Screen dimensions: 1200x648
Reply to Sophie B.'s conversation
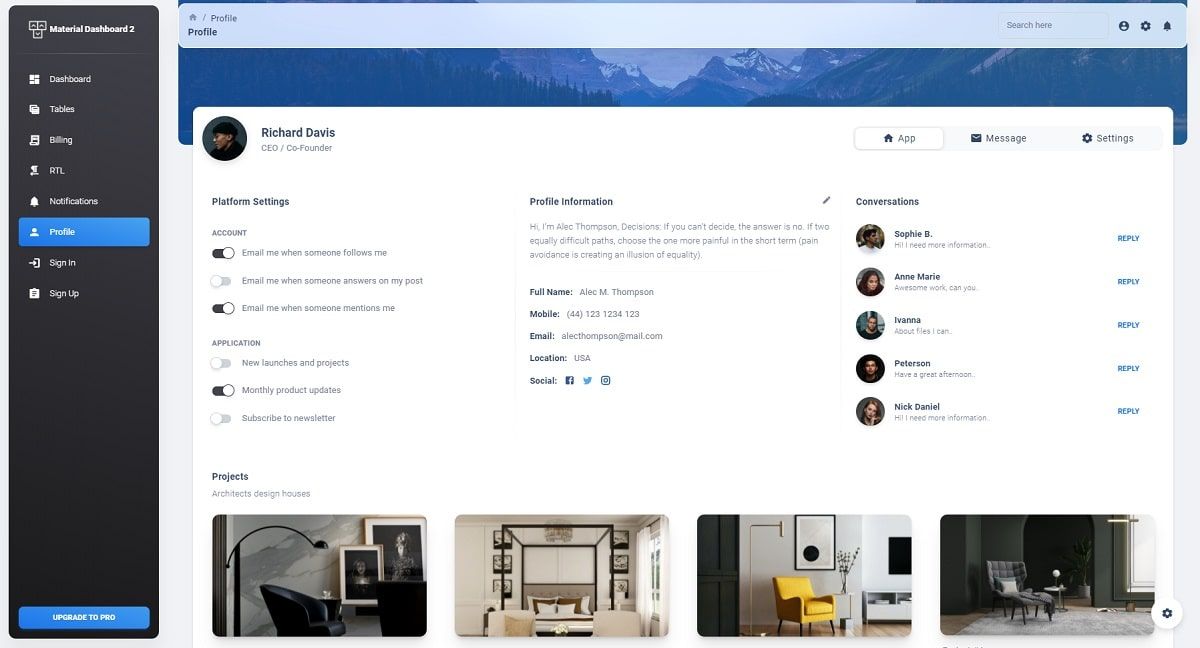point(1128,238)
